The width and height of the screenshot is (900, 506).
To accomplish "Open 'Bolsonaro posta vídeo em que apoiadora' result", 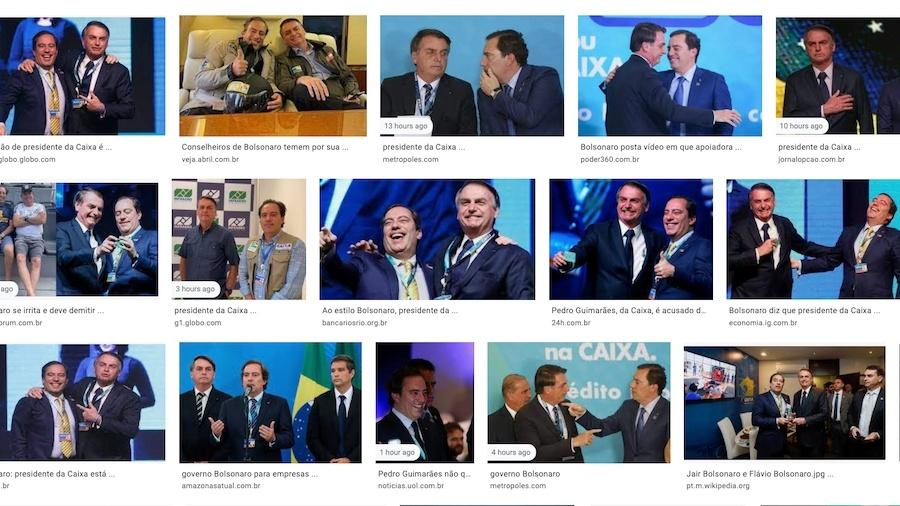I will coord(661,147).
